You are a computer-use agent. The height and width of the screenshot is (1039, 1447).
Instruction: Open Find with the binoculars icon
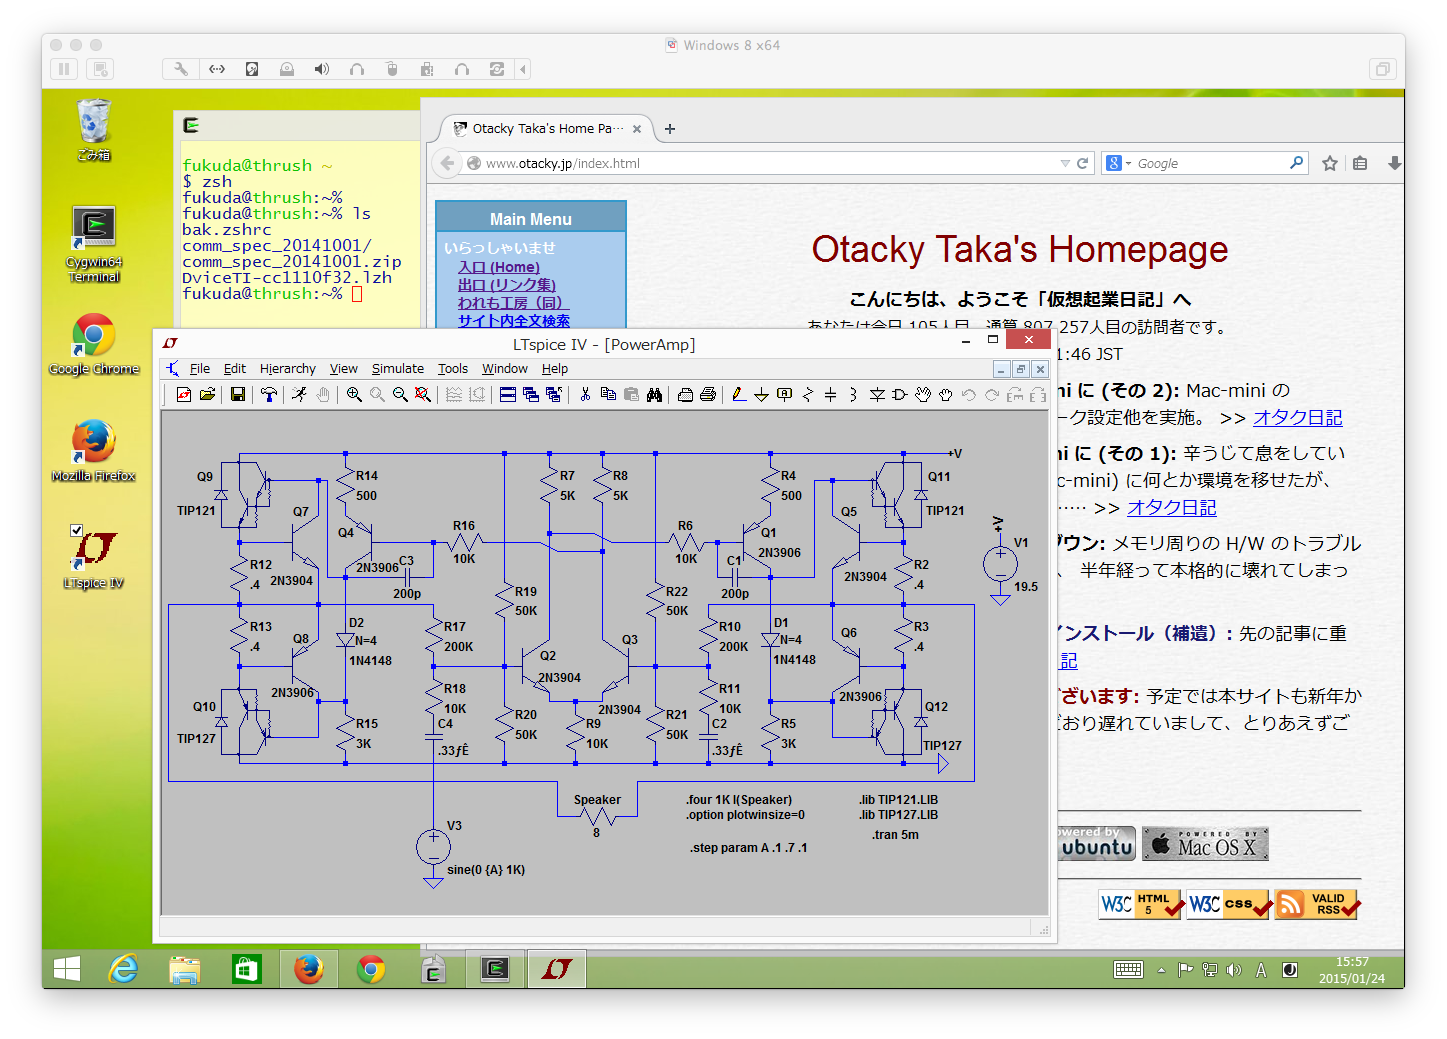click(x=654, y=395)
